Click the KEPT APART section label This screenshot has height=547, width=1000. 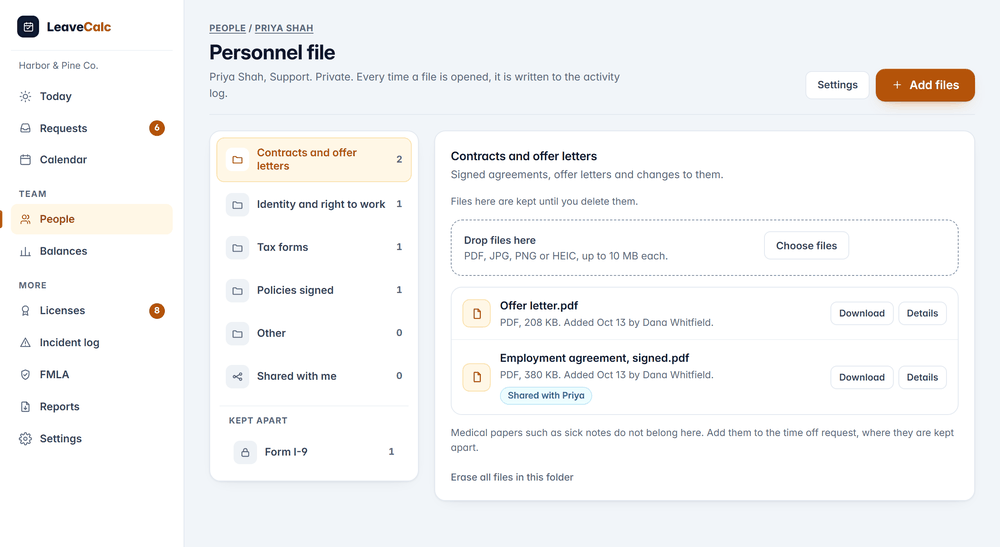click(258, 421)
